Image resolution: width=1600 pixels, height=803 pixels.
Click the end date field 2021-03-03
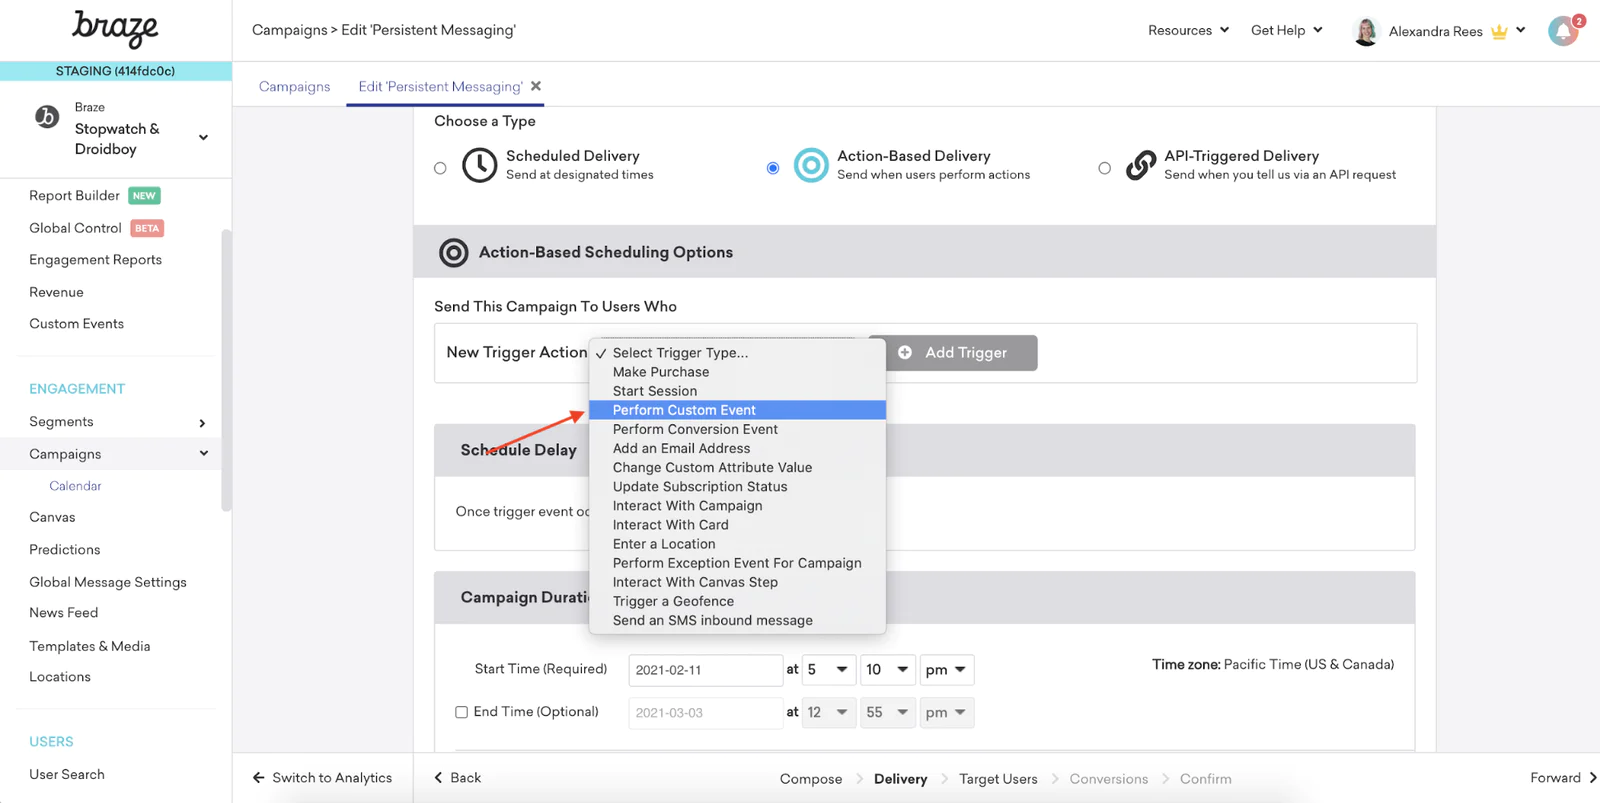705,713
